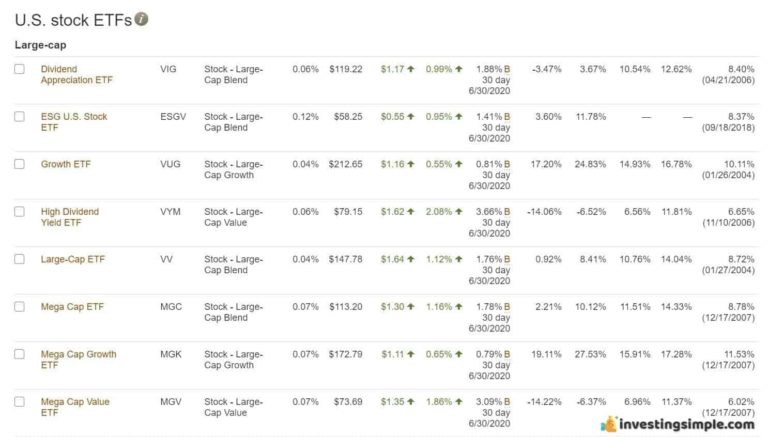The height and width of the screenshot is (437, 768).
Task: Click the 0.12% expense ratio value
Action: pos(306,117)
